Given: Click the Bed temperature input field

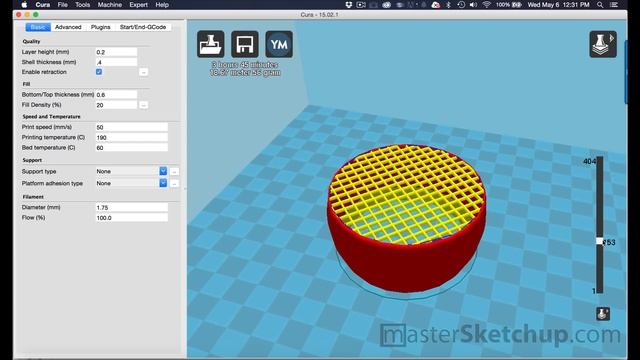Looking at the screenshot, I should [131, 148].
